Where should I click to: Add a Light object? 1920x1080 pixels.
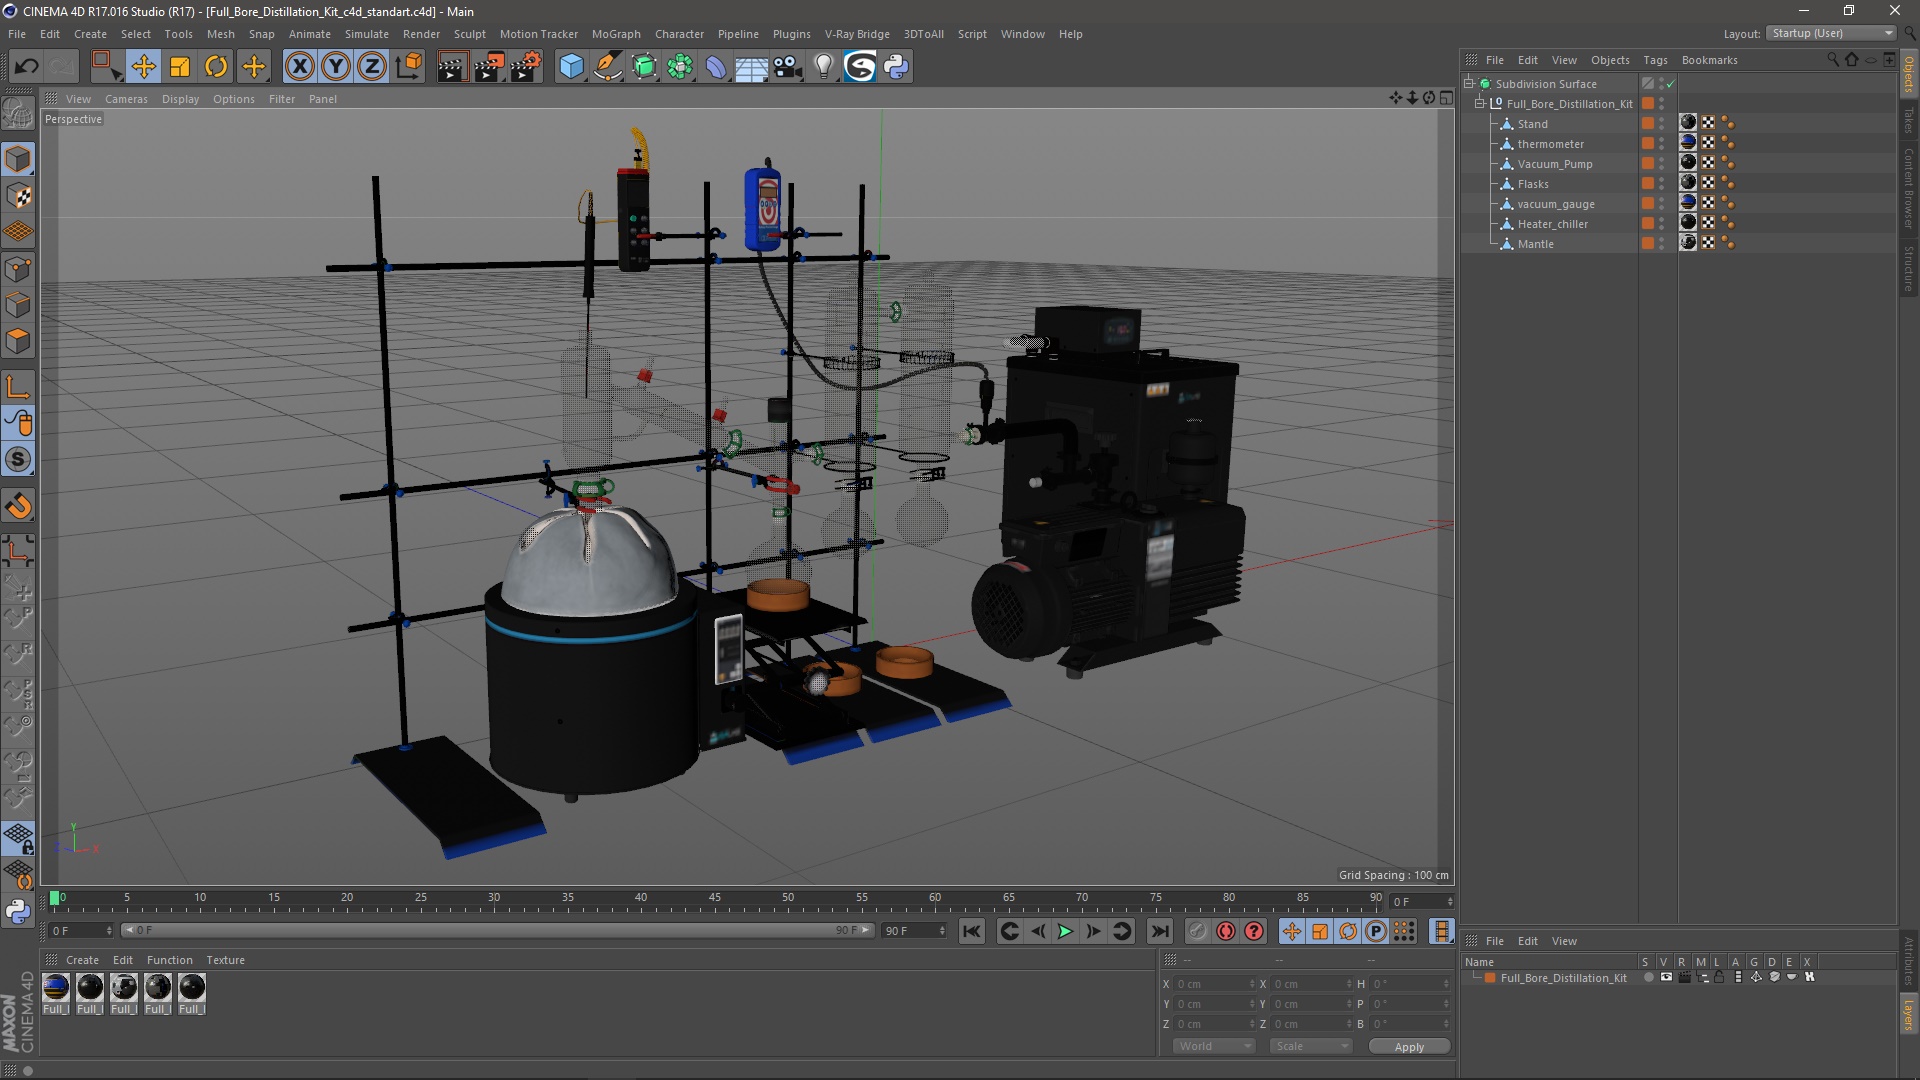(x=823, y=67)
